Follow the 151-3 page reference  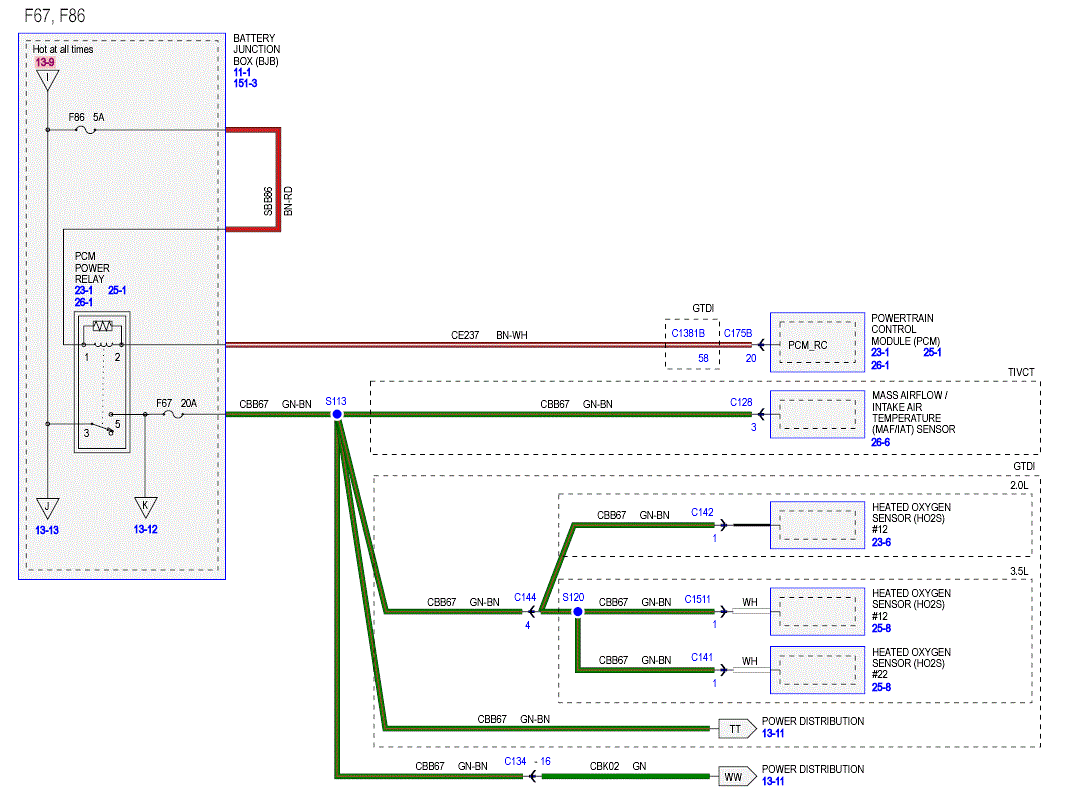[245, 83]
